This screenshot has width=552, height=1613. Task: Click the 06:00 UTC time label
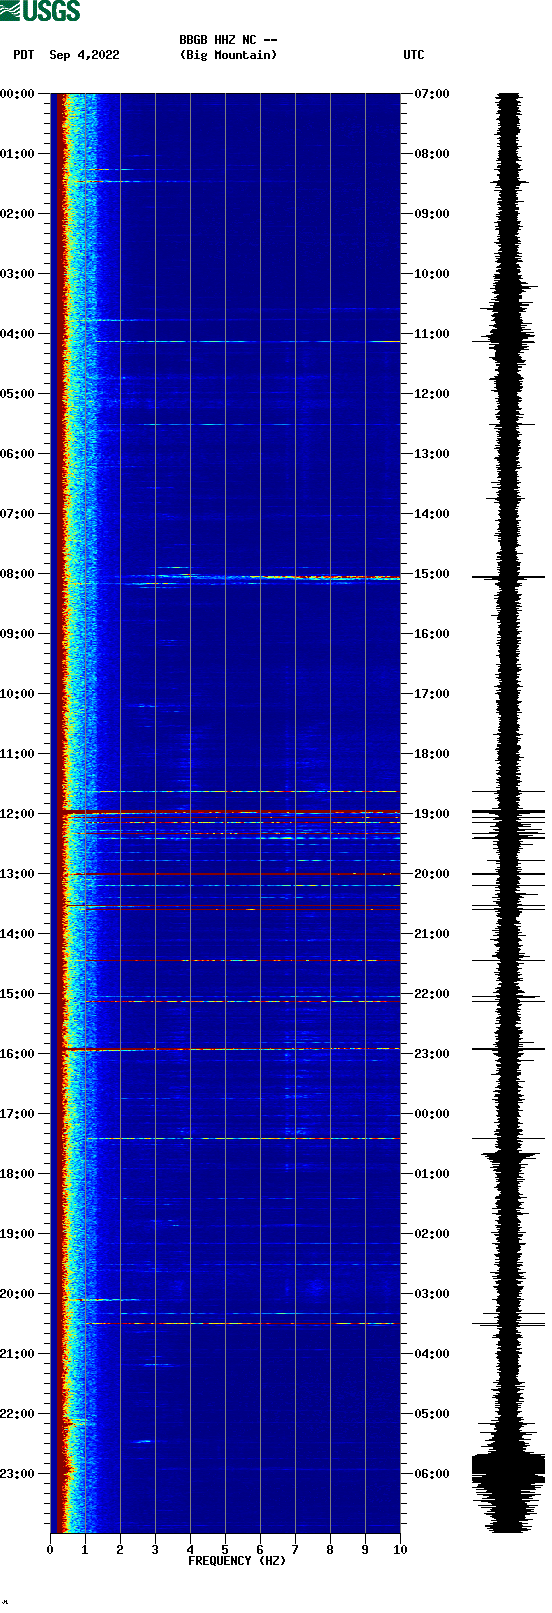click(432, 1474)
